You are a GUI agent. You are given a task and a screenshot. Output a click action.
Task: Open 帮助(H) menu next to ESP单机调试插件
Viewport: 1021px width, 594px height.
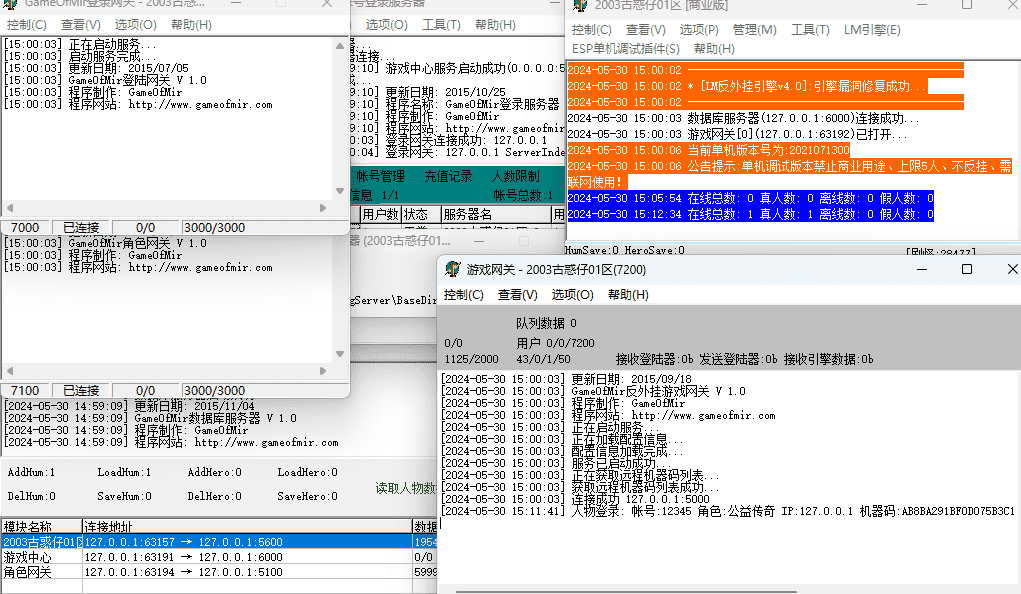point(714,49)
